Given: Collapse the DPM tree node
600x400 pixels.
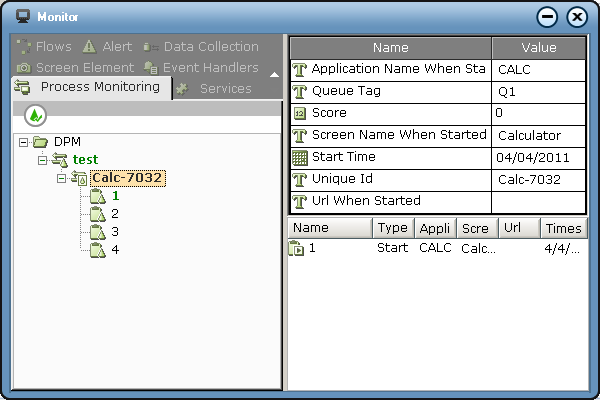Looking at the screenshot, I should pos(23,142).
